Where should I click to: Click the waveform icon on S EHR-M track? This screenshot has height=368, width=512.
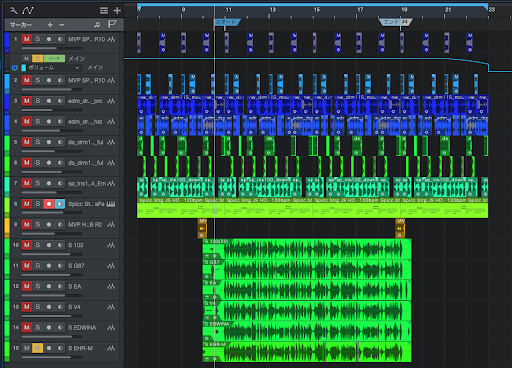(111, 348)
